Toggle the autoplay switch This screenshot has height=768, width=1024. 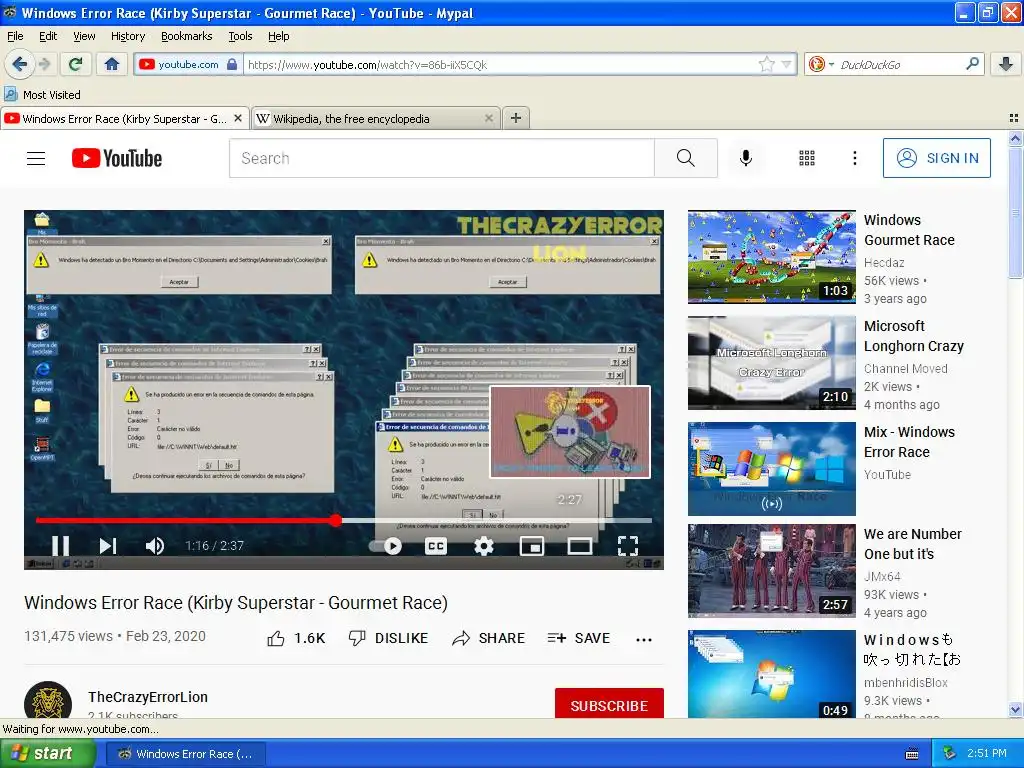pyautogui.click(x=385, y=545)
